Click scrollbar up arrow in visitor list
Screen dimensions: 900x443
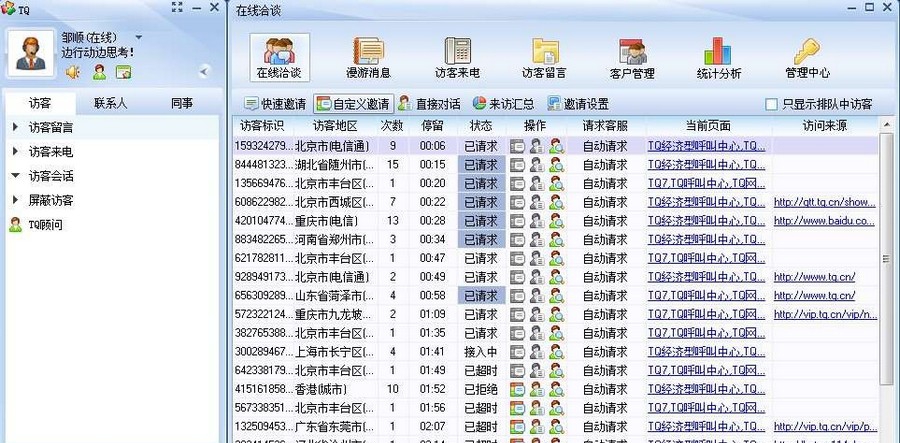(886, 125)
